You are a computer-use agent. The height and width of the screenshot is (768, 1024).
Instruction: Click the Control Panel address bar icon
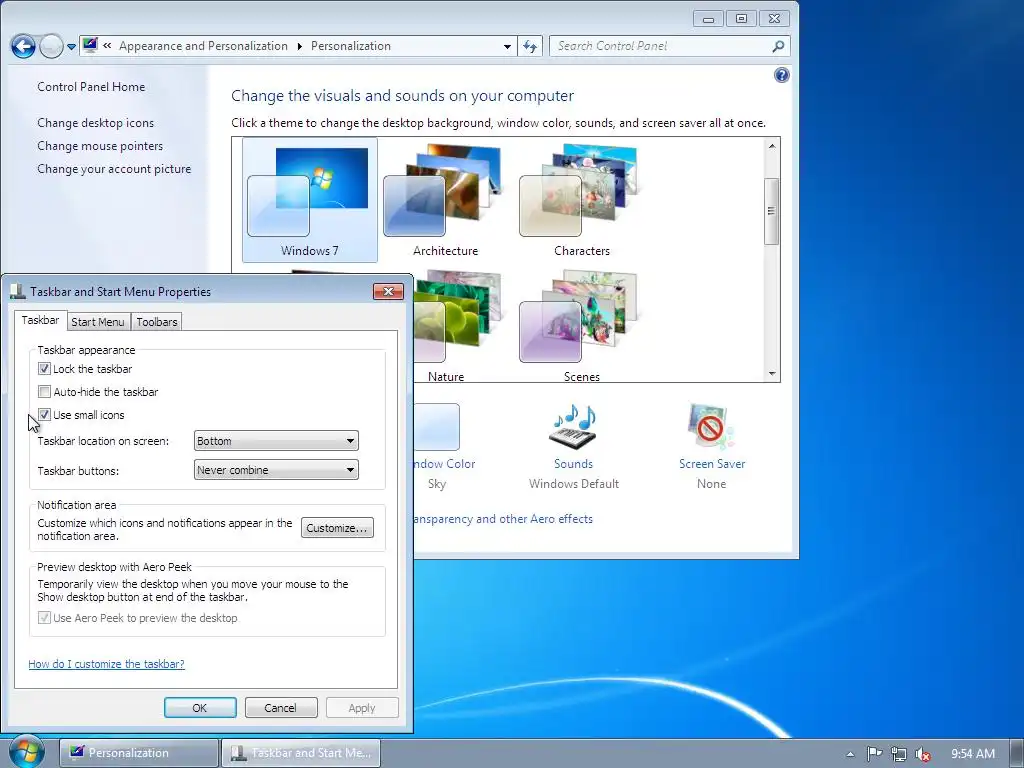(x=90, y=45)
